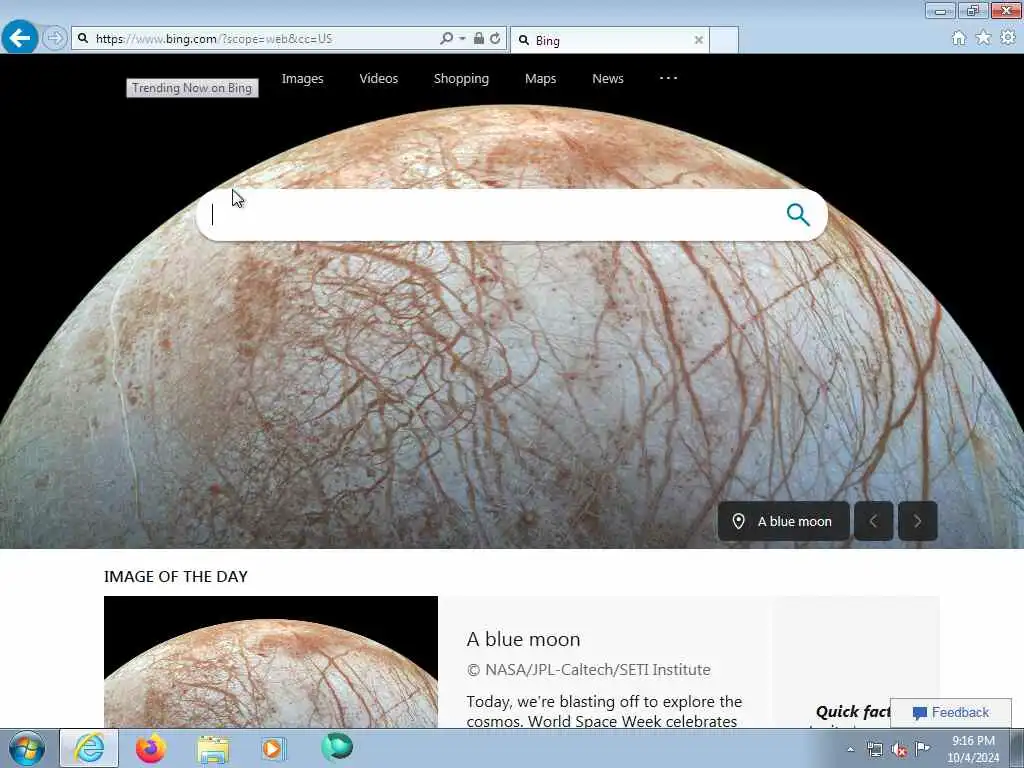
Task: Refresh the page with the reload icon
Action: pos(495,39)
